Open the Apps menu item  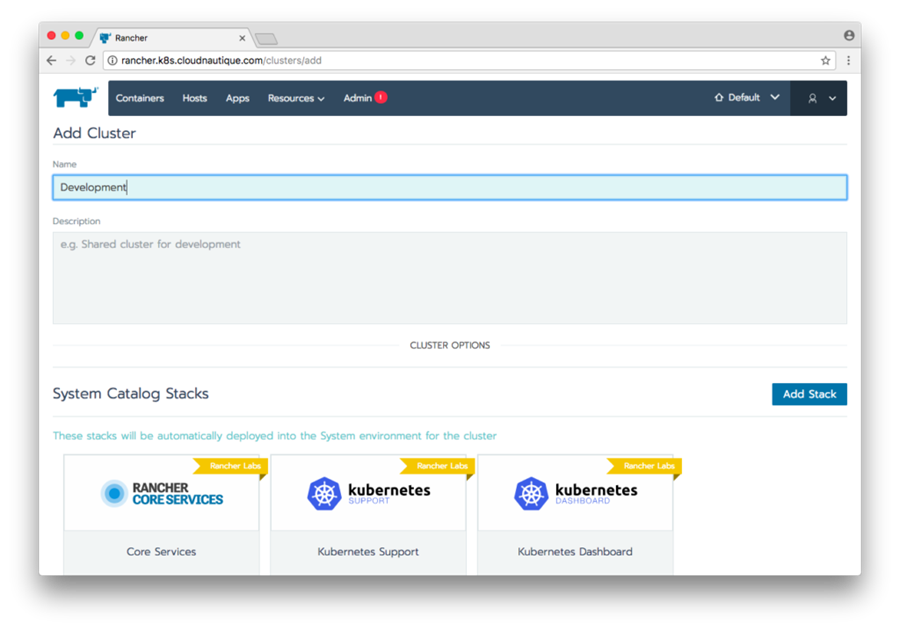(237, 98)
